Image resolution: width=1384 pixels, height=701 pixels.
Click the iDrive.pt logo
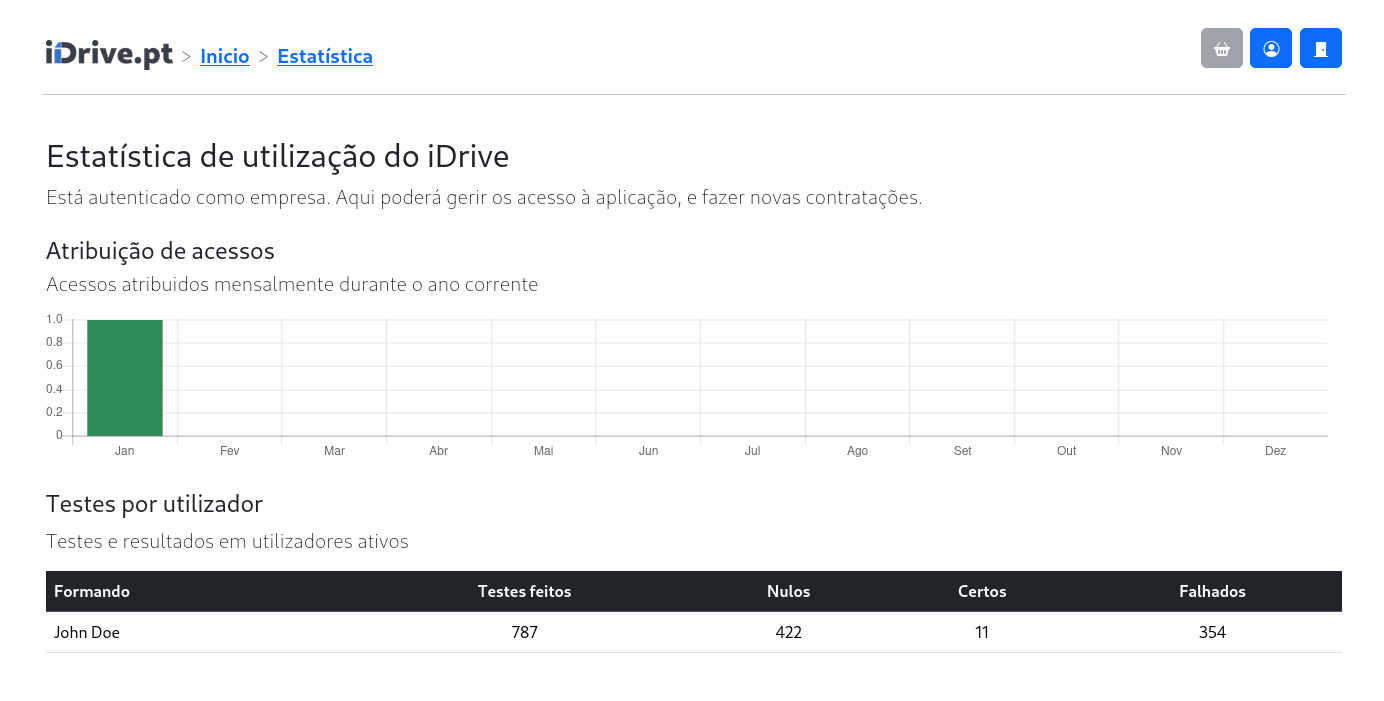pyautogui.click(x=109, y=54)
